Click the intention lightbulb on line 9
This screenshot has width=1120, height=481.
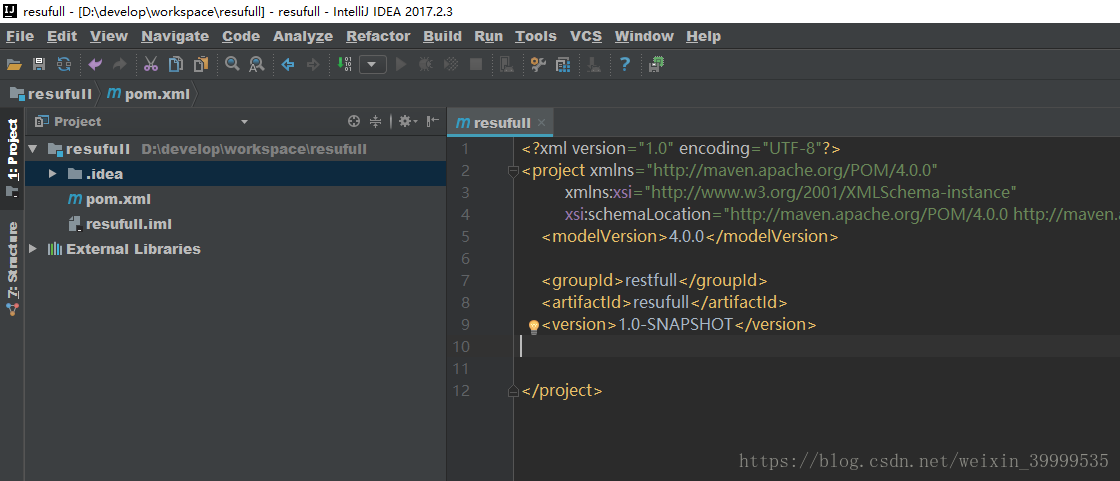[534, 327]
